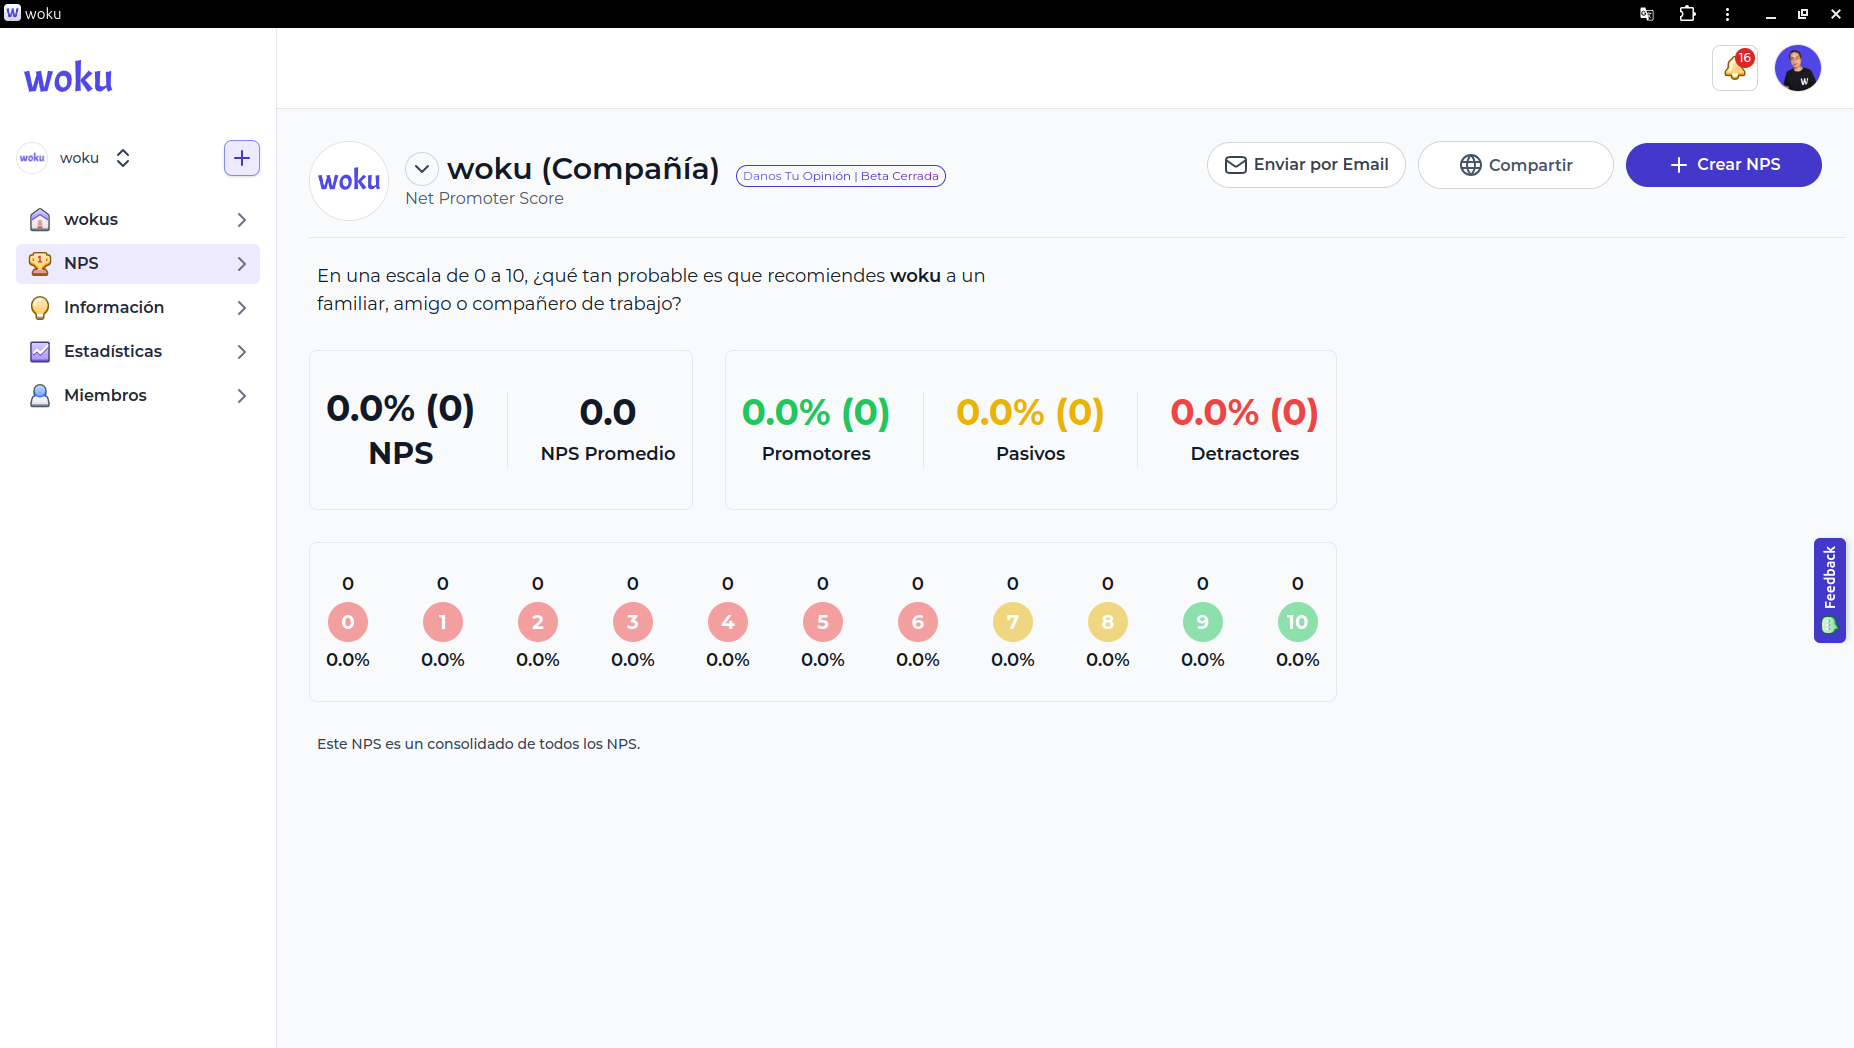Select the NPS trophy icon
The image size is (1854, 1048).
pos(40,263)
